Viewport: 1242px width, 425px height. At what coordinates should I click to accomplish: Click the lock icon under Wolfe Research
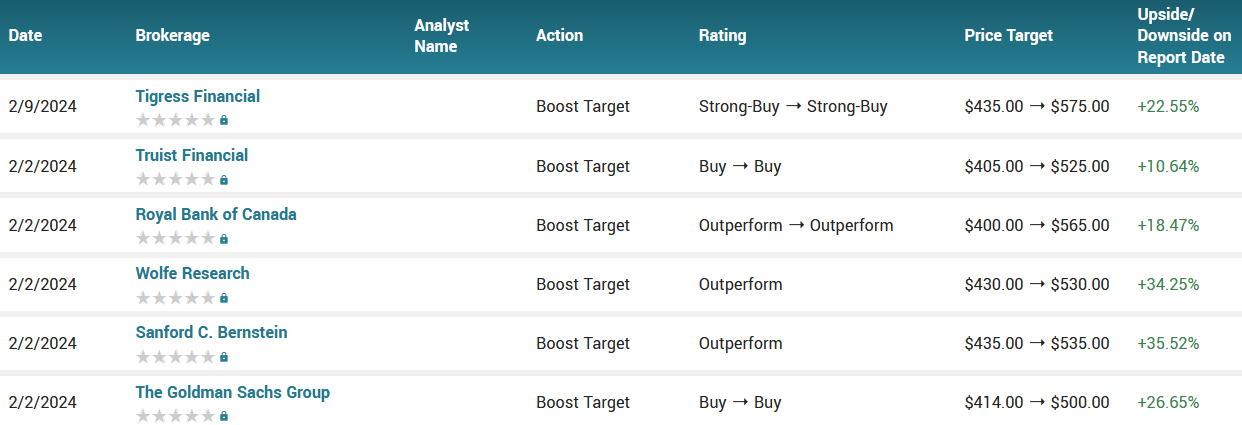point(224,298)
